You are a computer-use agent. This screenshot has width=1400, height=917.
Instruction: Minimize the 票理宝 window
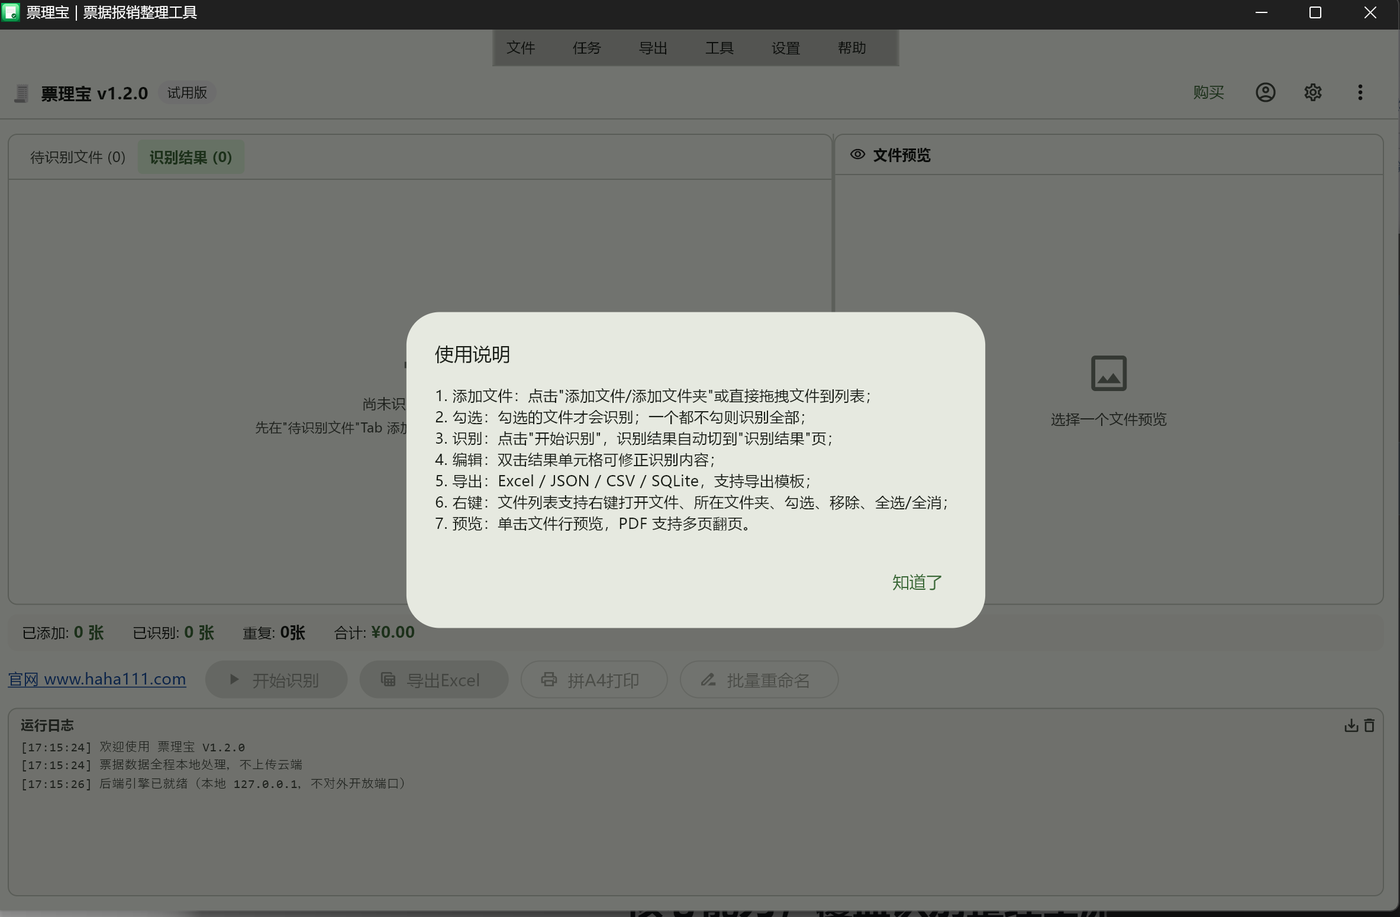[x=1261, y=13]
